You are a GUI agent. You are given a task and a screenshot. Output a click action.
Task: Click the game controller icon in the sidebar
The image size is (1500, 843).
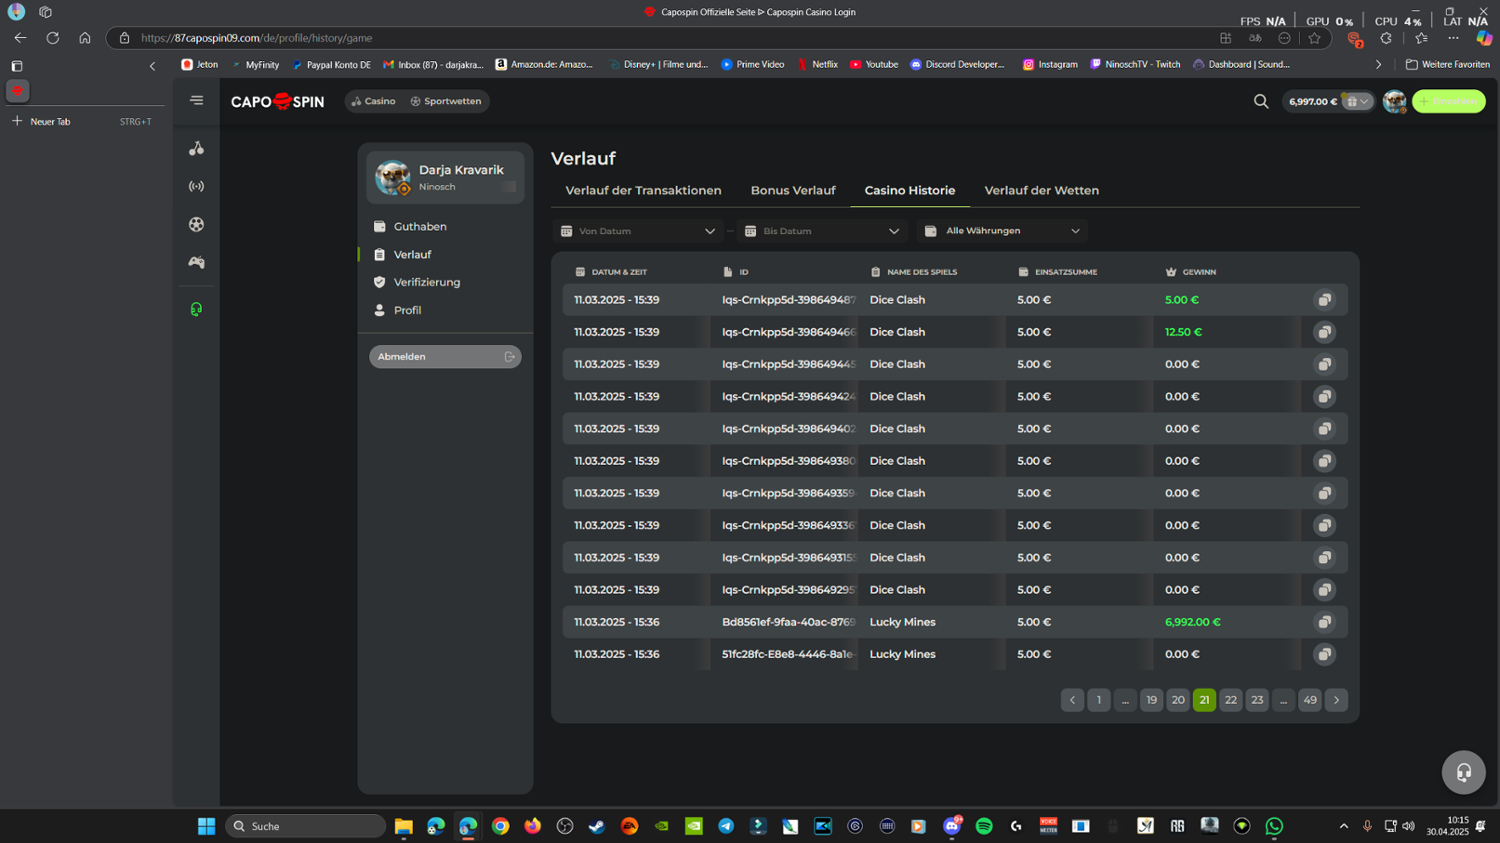click(x=196, y=263)
